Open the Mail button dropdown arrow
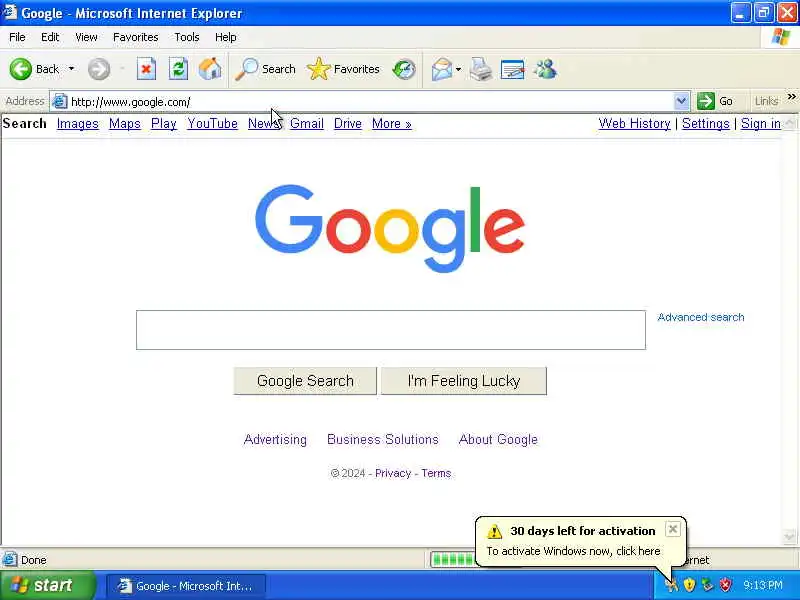This screenshot has width=800, height=600. click(458, 69)
